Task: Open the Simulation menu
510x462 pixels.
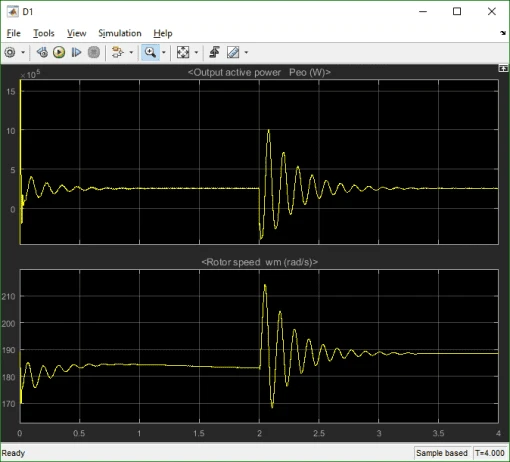Action: pos(120,33)
